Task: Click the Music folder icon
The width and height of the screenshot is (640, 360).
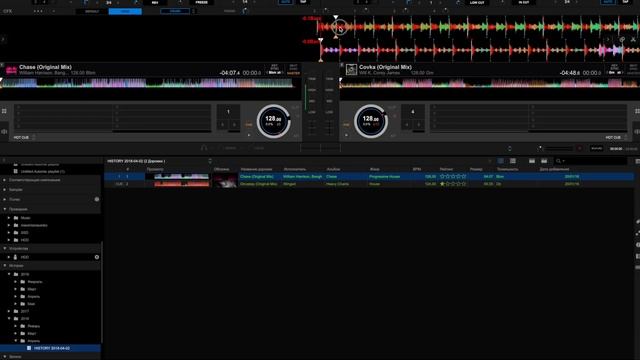Action: 16,218
